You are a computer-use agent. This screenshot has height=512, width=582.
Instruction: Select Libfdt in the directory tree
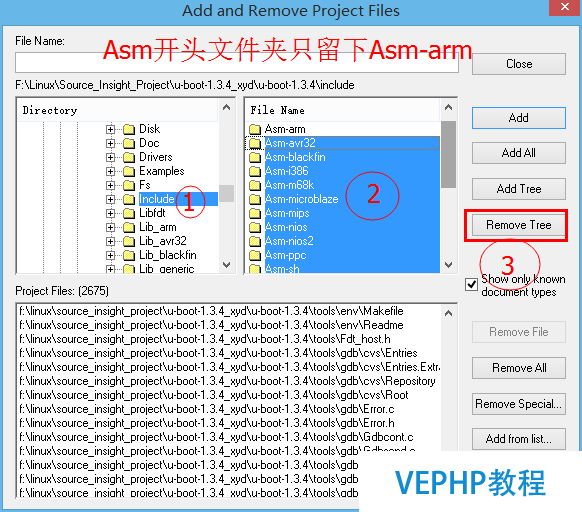152,213
